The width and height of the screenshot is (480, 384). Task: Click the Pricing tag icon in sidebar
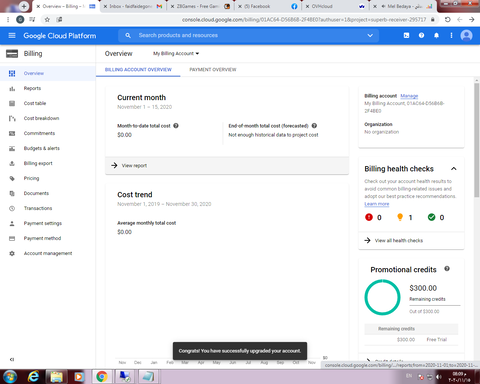coord(12,178)
